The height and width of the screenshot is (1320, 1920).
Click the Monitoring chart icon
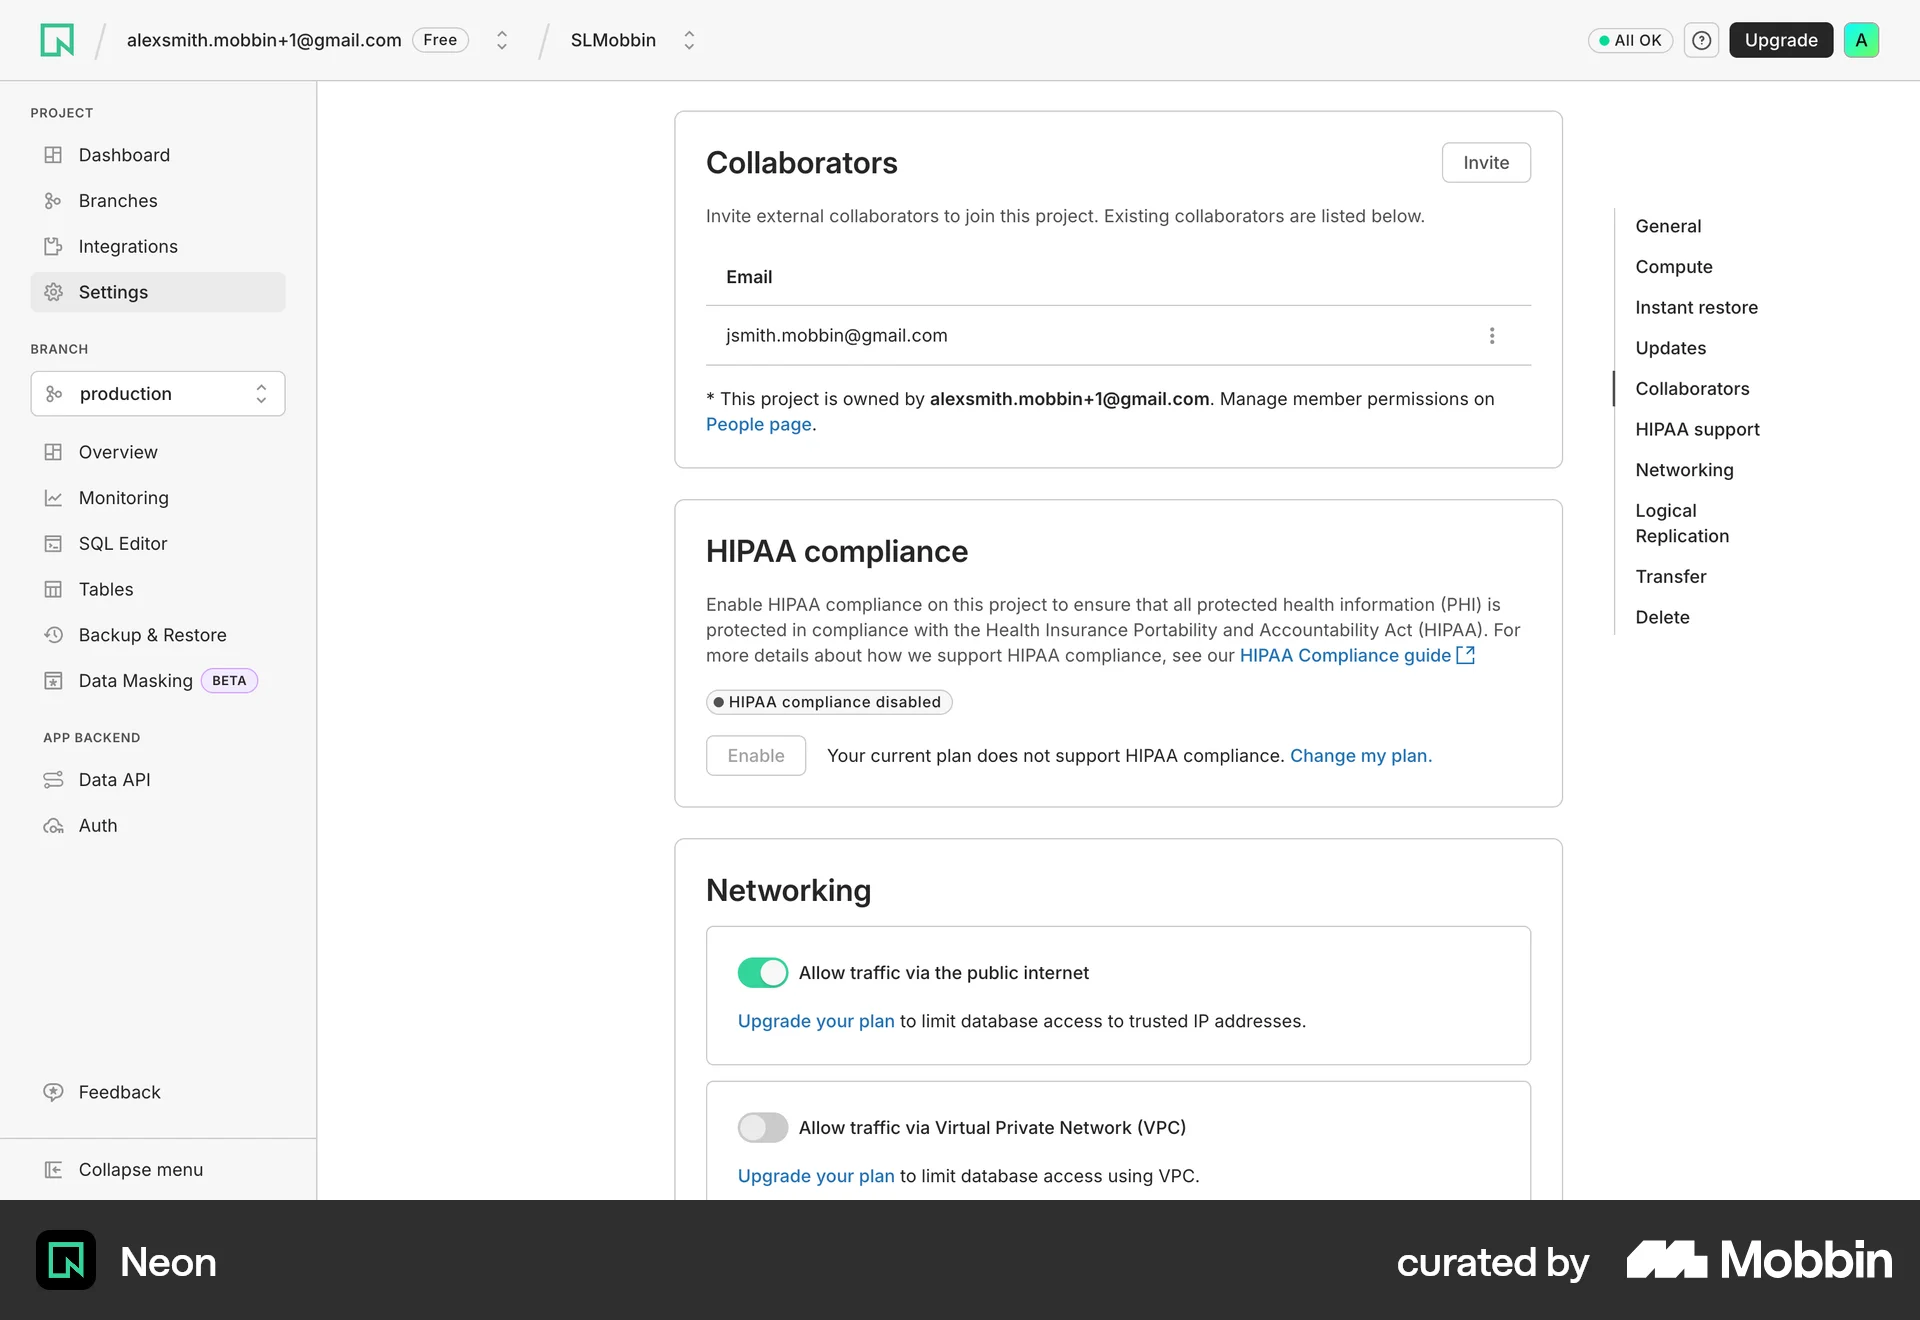pos(53,498)
